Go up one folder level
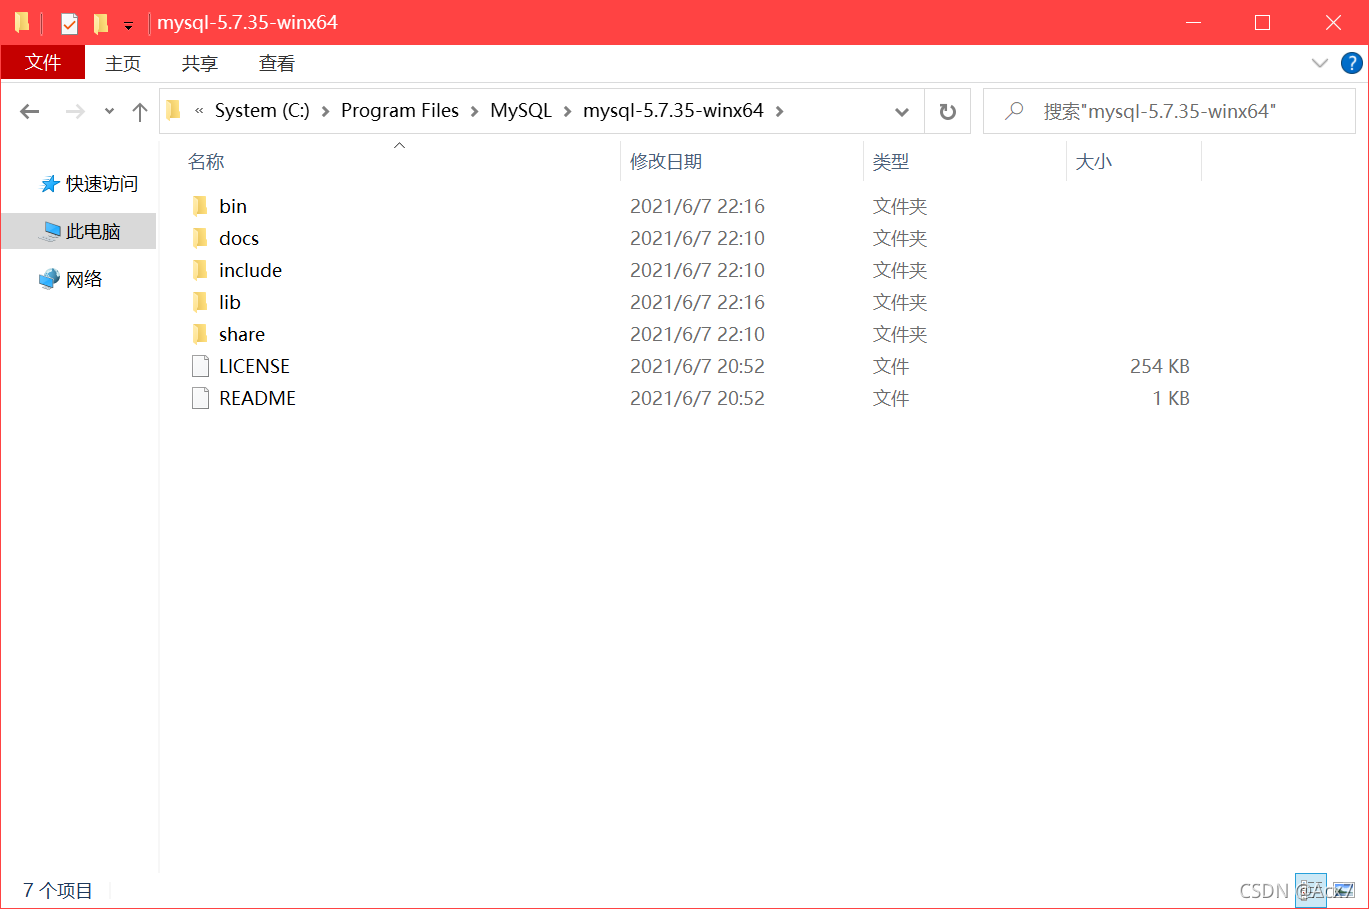Image resolution: width=1369 pixels, height=909 pixels. click(140, 111)
